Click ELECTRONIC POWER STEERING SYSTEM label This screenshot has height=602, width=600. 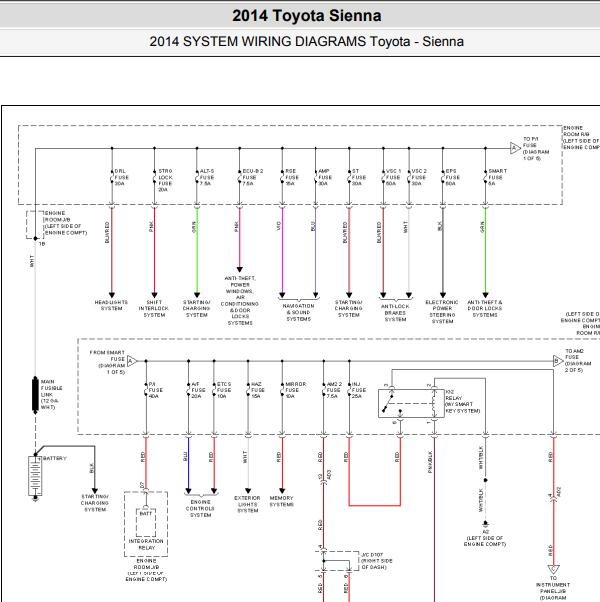(x=442, y=312)
